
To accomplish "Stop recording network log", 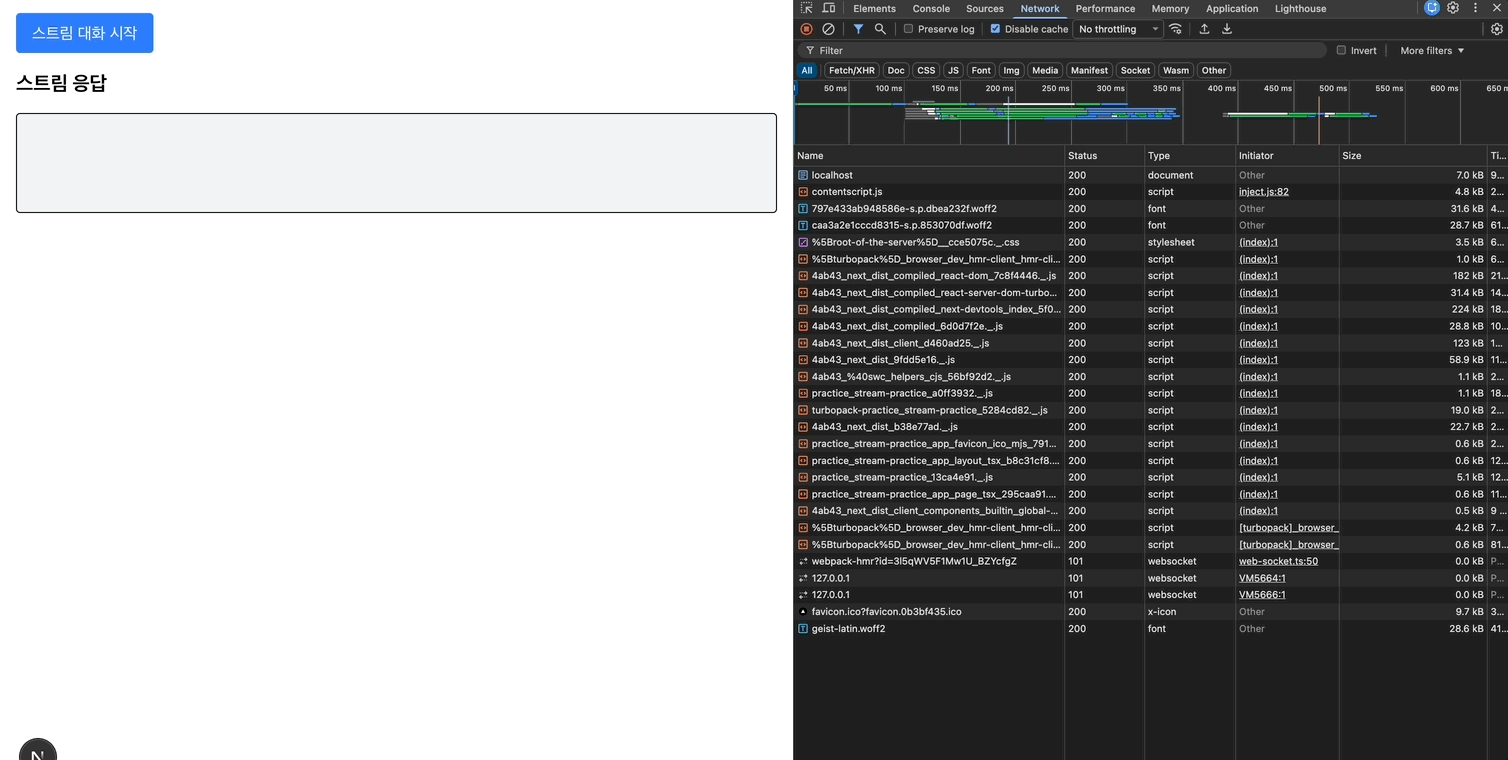I will [x=806, y=29].
